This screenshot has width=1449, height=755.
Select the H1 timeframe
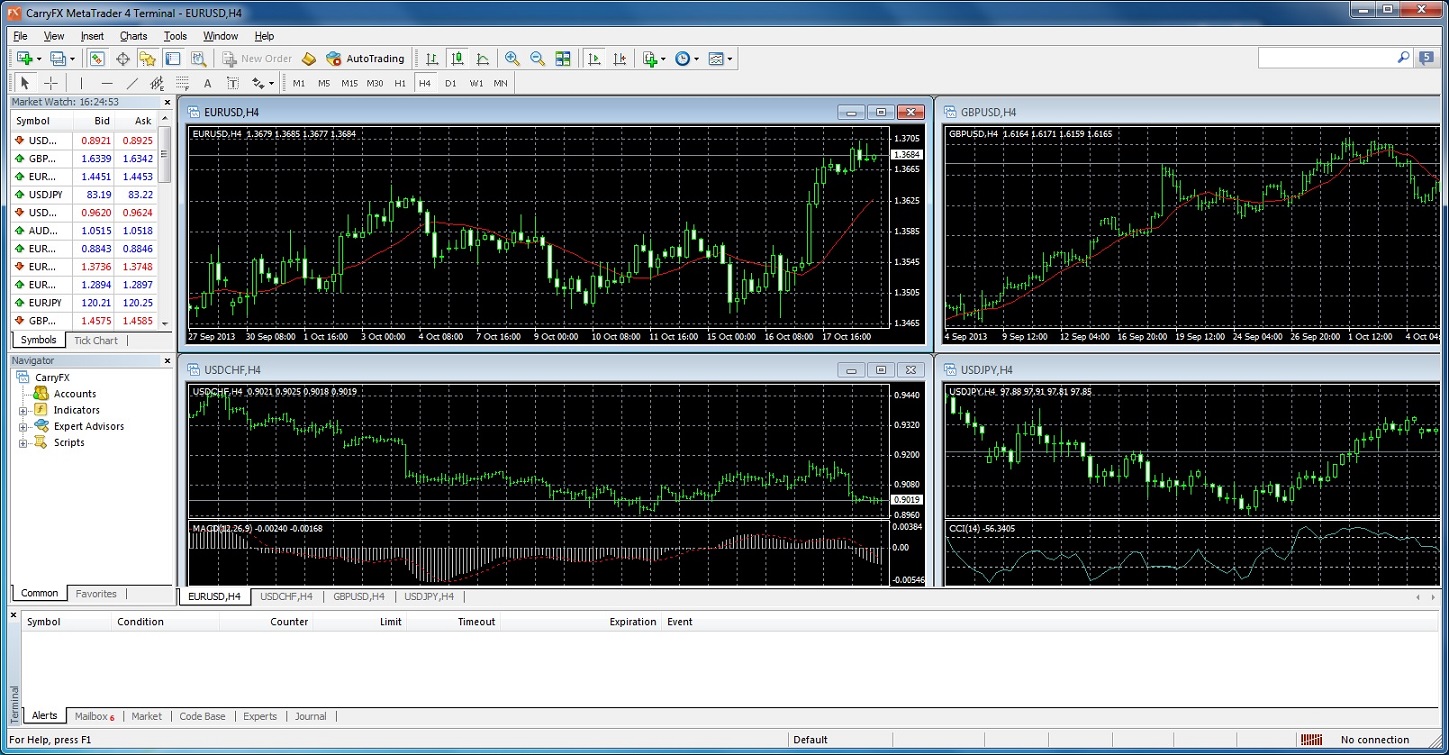[x=400, y=83]
